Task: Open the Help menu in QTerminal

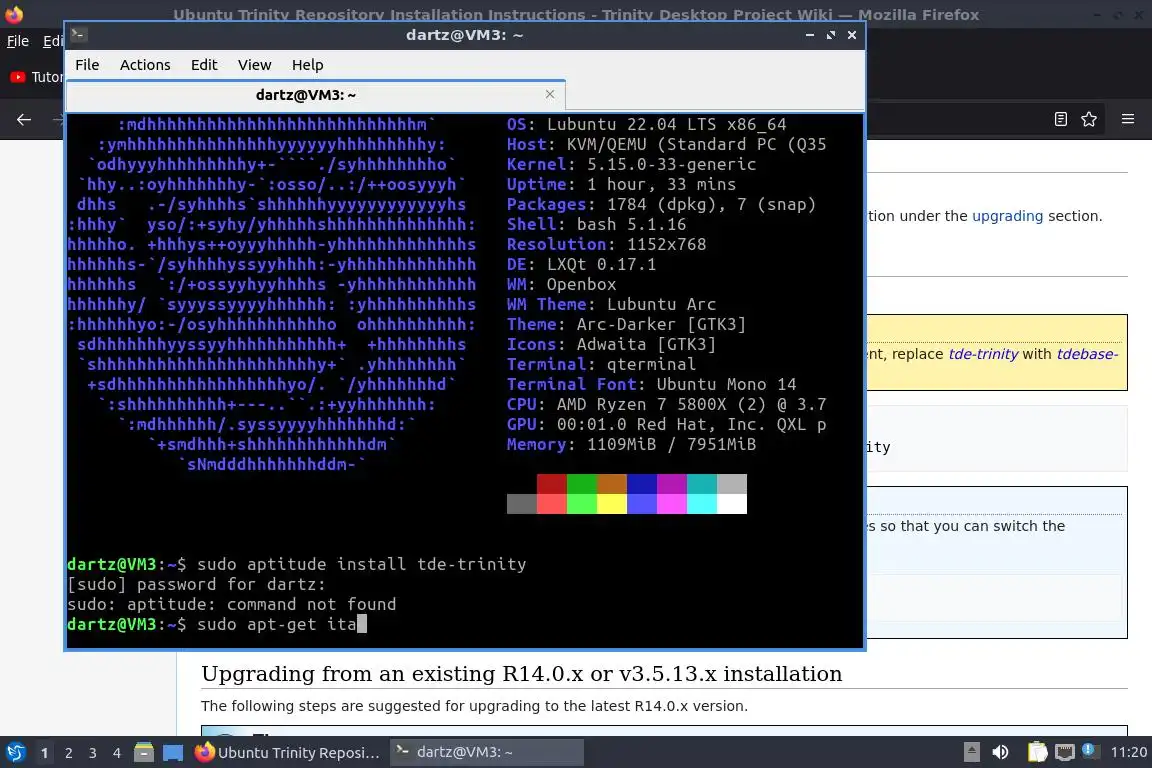Action: click(x=307, y=65)
